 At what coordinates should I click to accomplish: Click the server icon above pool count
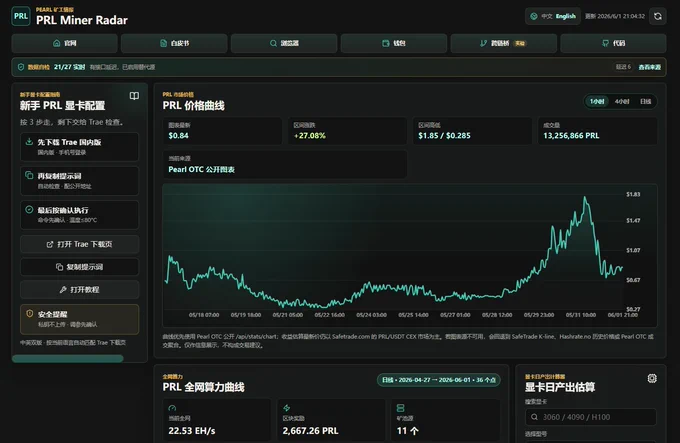tap(401, 408)
